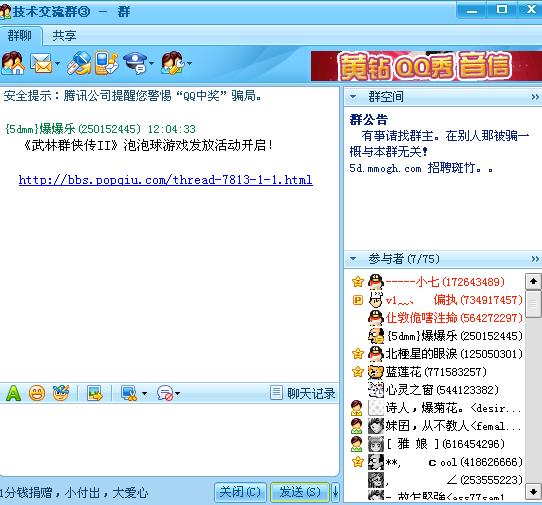Click avatar of {5dmm}爆爆乐 in list

click(x=376, y=336)
